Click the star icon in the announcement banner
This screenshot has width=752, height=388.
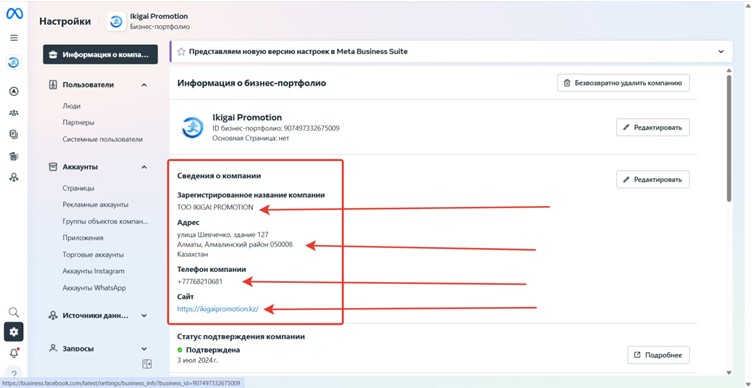tap(181, 51)
